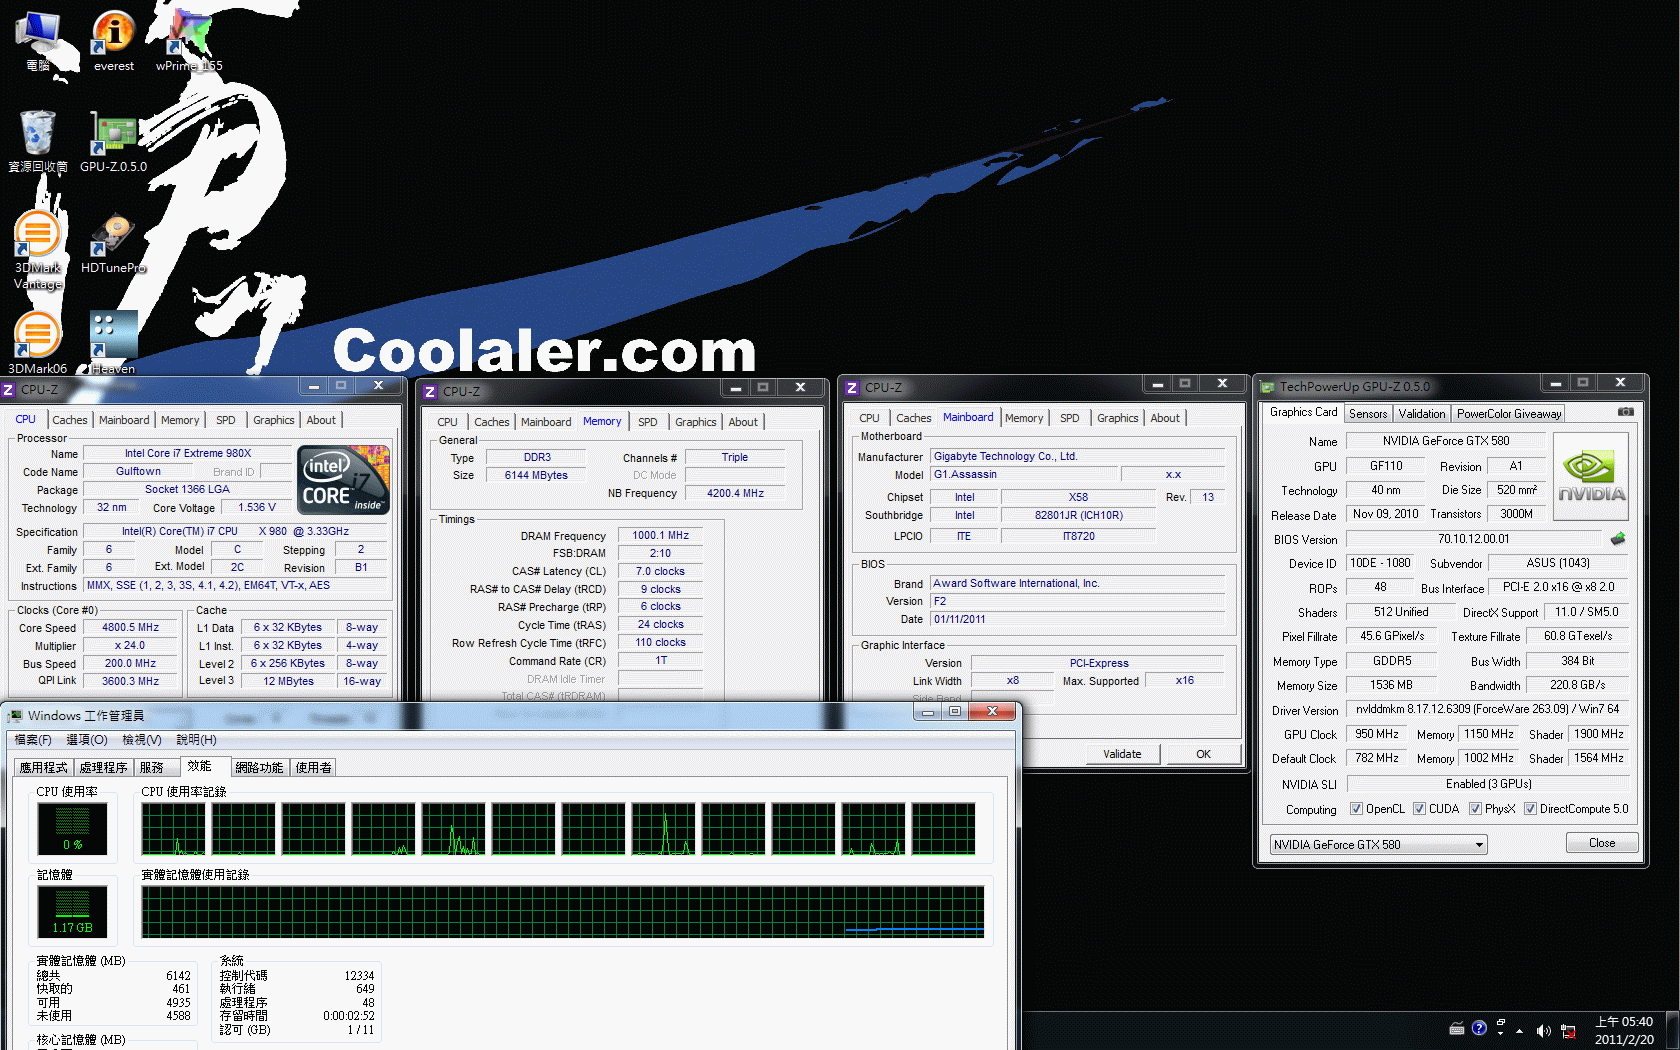Open the NVIDIA GeForce GTX 580 dropdown
The image size is (1680, 1050).
click(1378, 845)
